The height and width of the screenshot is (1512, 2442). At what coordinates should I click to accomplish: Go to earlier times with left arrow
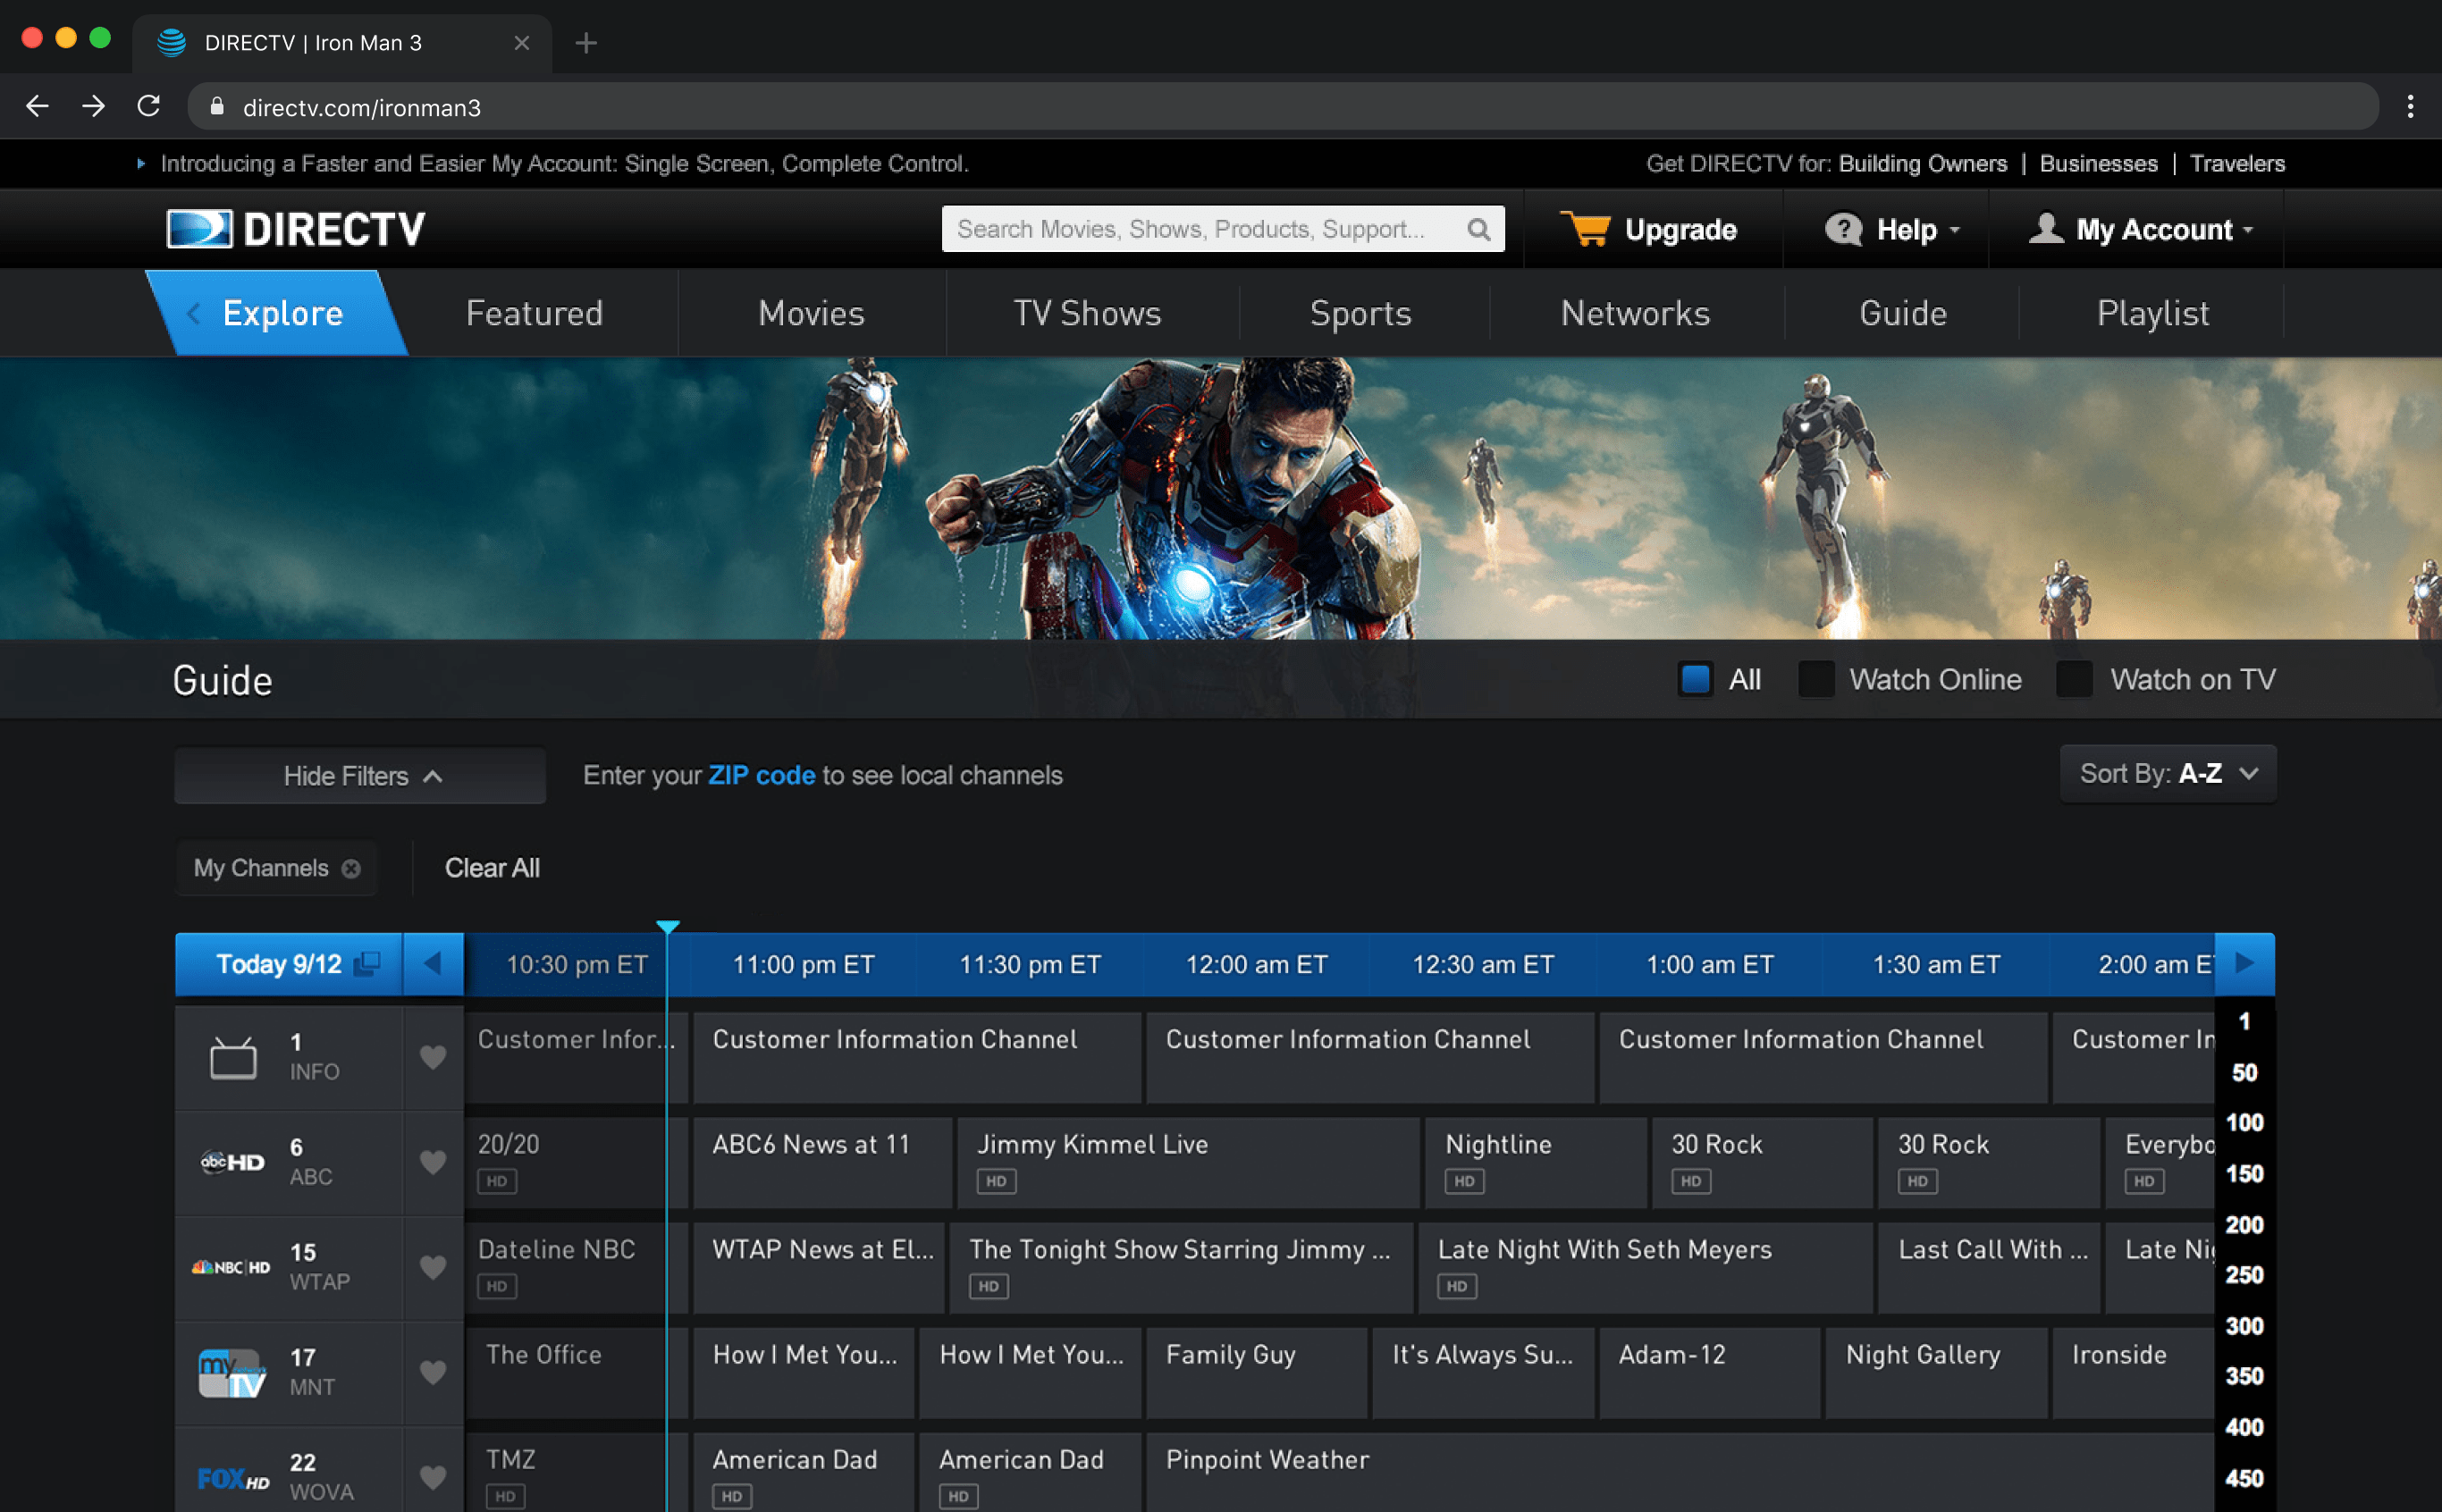point(433,963)
